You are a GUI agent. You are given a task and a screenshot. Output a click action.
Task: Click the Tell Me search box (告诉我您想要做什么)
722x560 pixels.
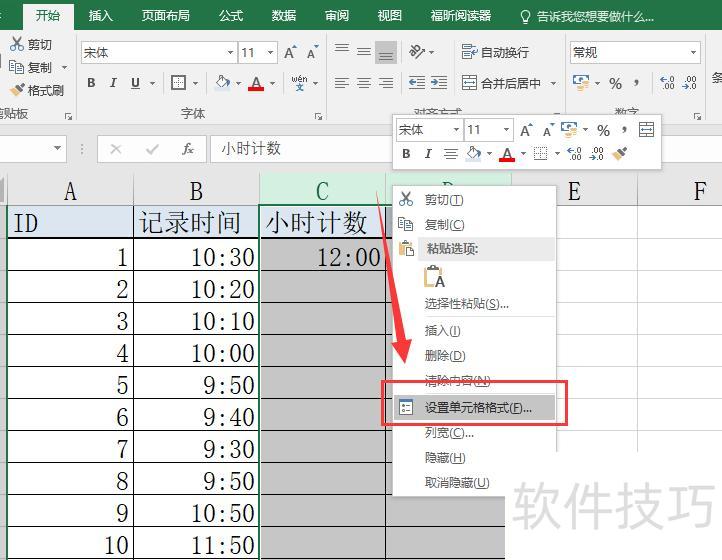coord(587,17)
